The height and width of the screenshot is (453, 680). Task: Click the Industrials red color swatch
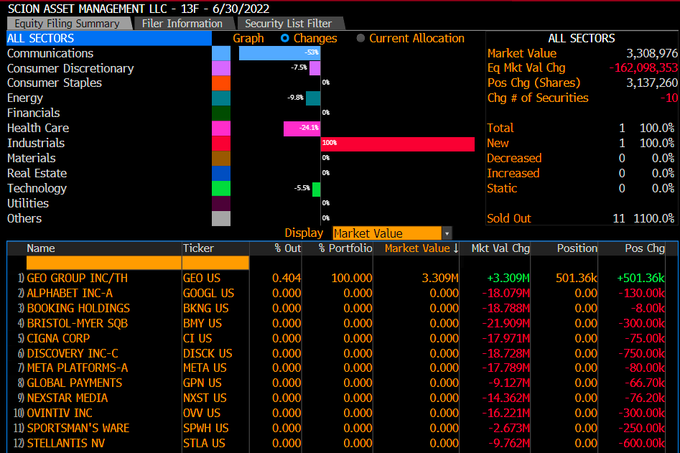(x=221, y=143)
